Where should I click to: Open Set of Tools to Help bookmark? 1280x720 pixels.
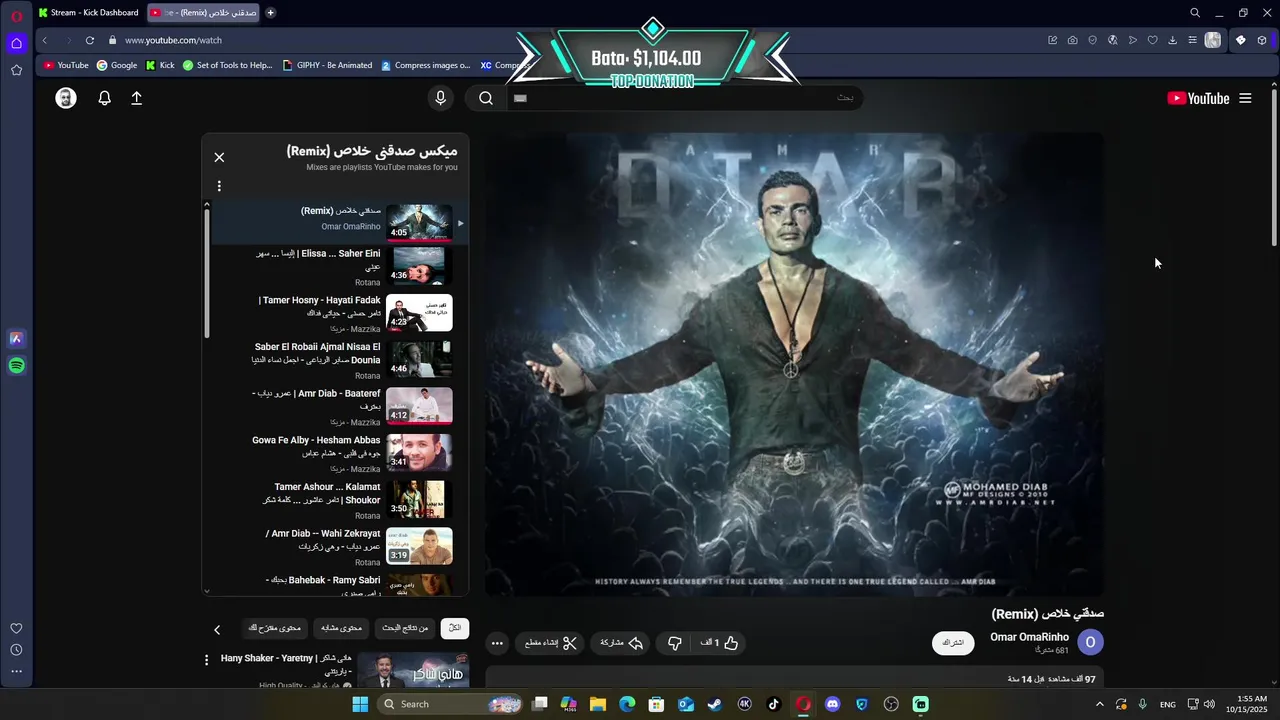pos(227,65)
